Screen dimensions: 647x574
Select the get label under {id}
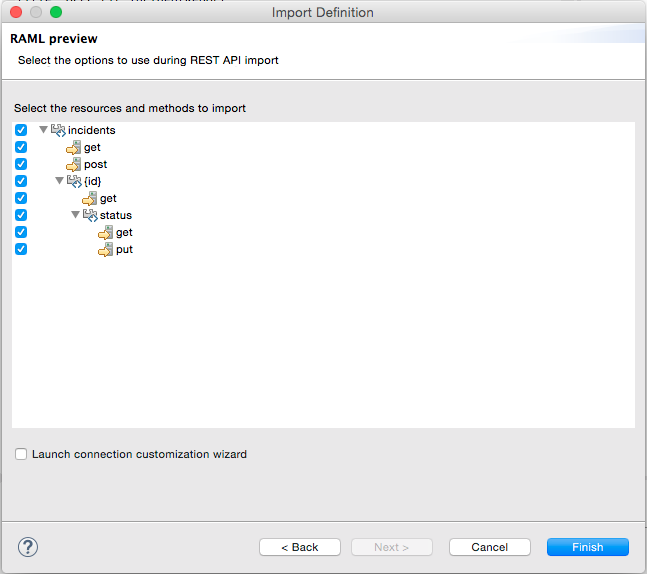tap(108, 199)
